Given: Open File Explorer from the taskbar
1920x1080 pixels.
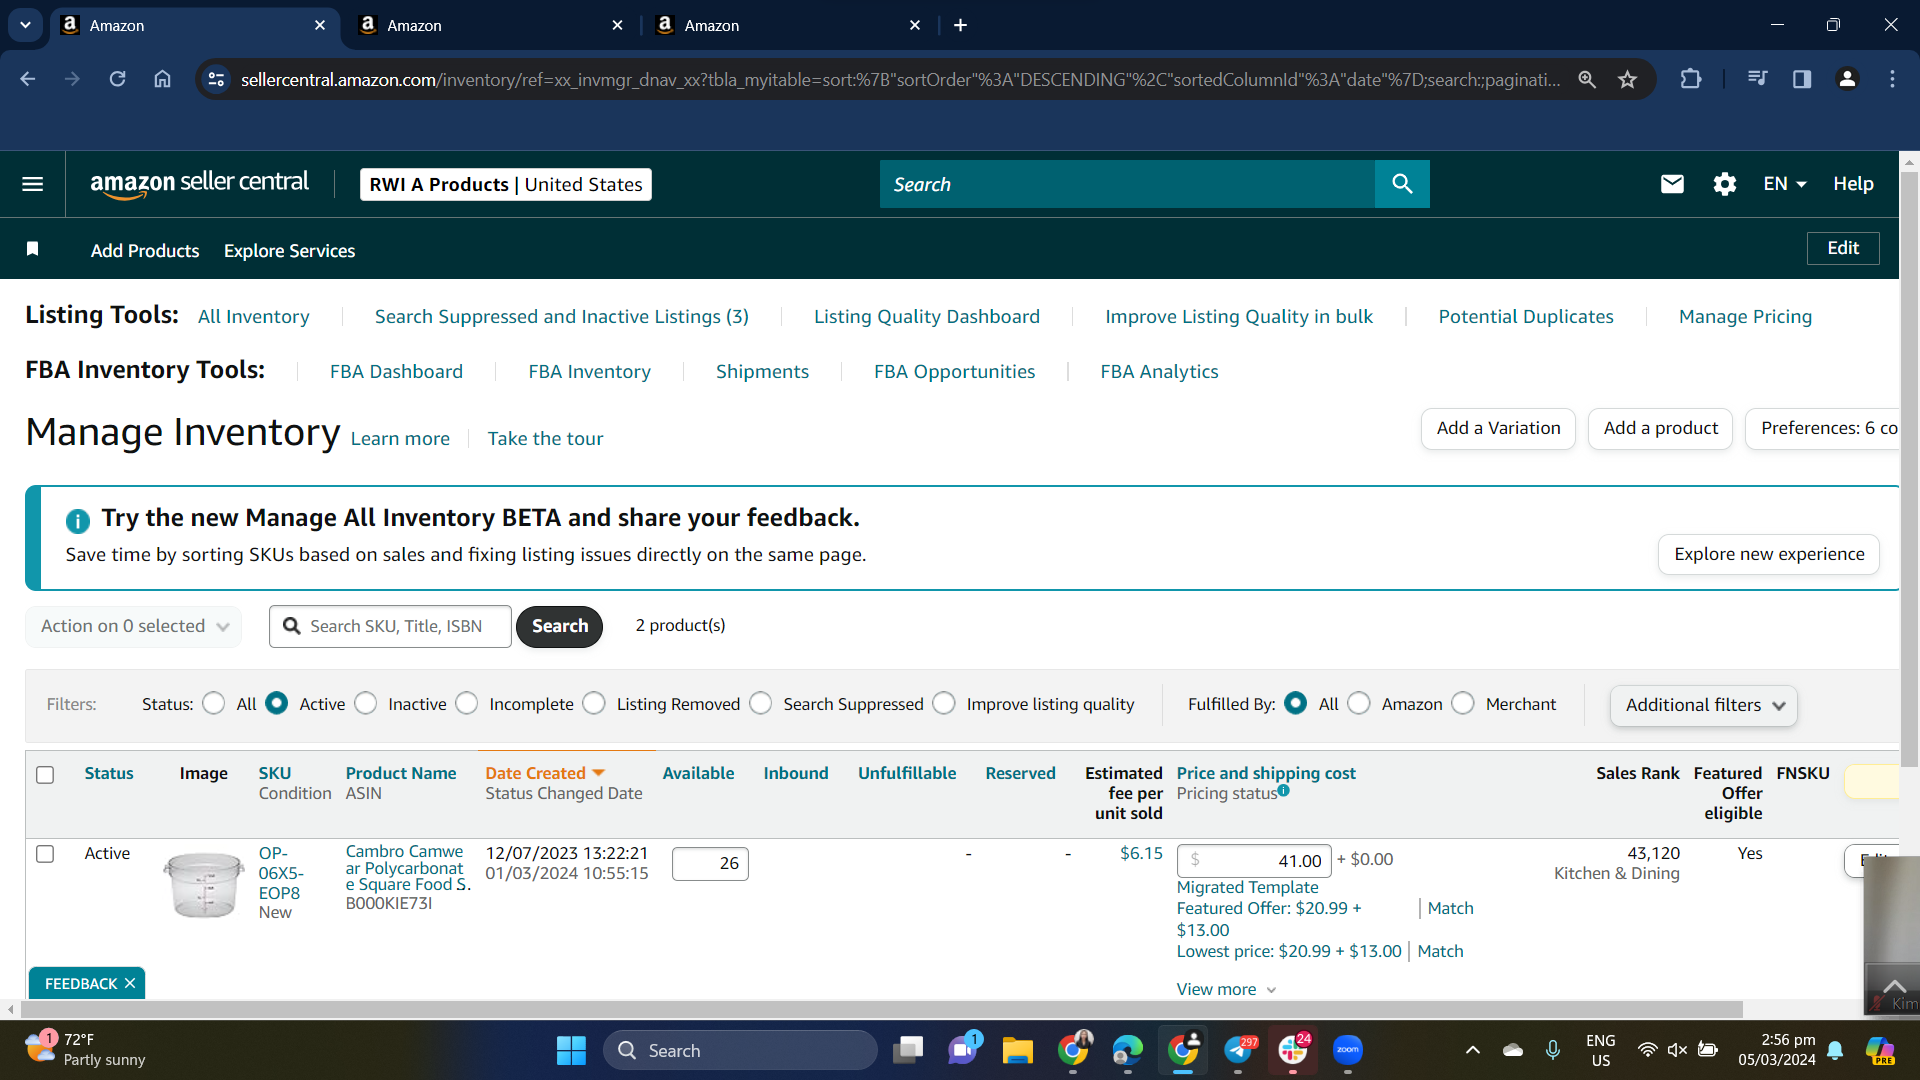Looking at the screenshot, I should [x=1018, y=1050].
